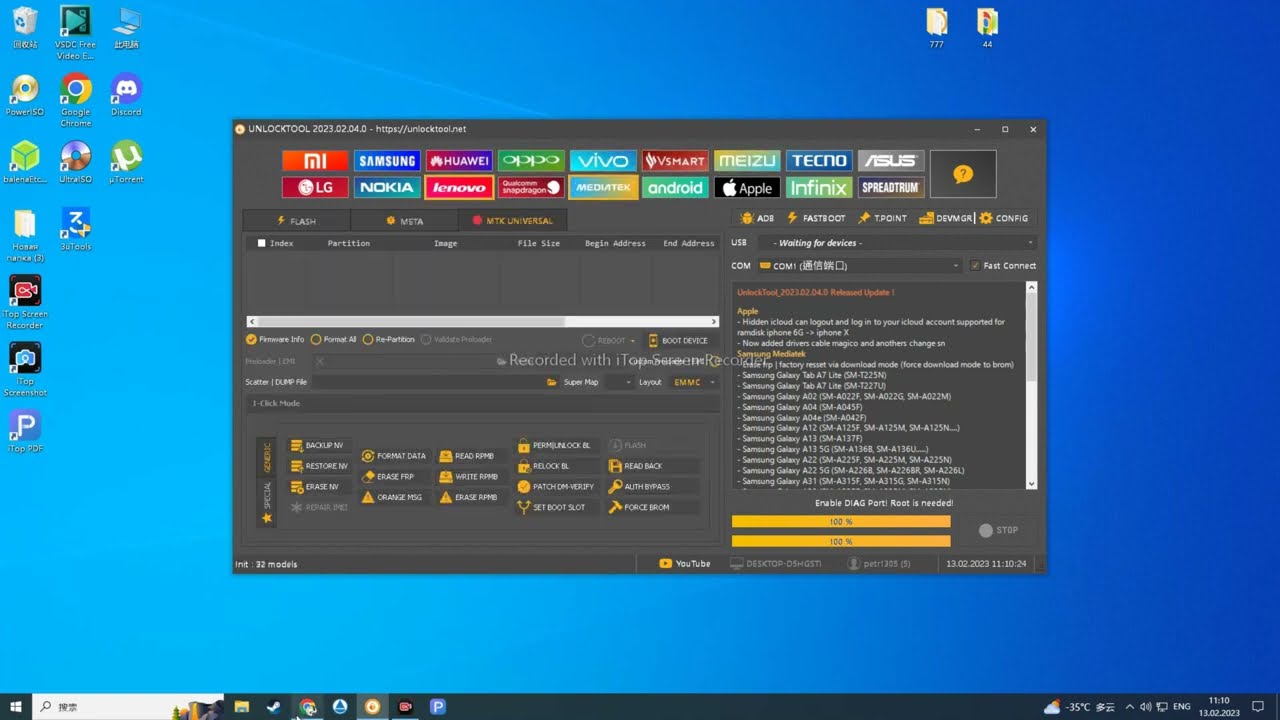
Task: Click the BOOT DEVICE button
Action: pos(678,340)
